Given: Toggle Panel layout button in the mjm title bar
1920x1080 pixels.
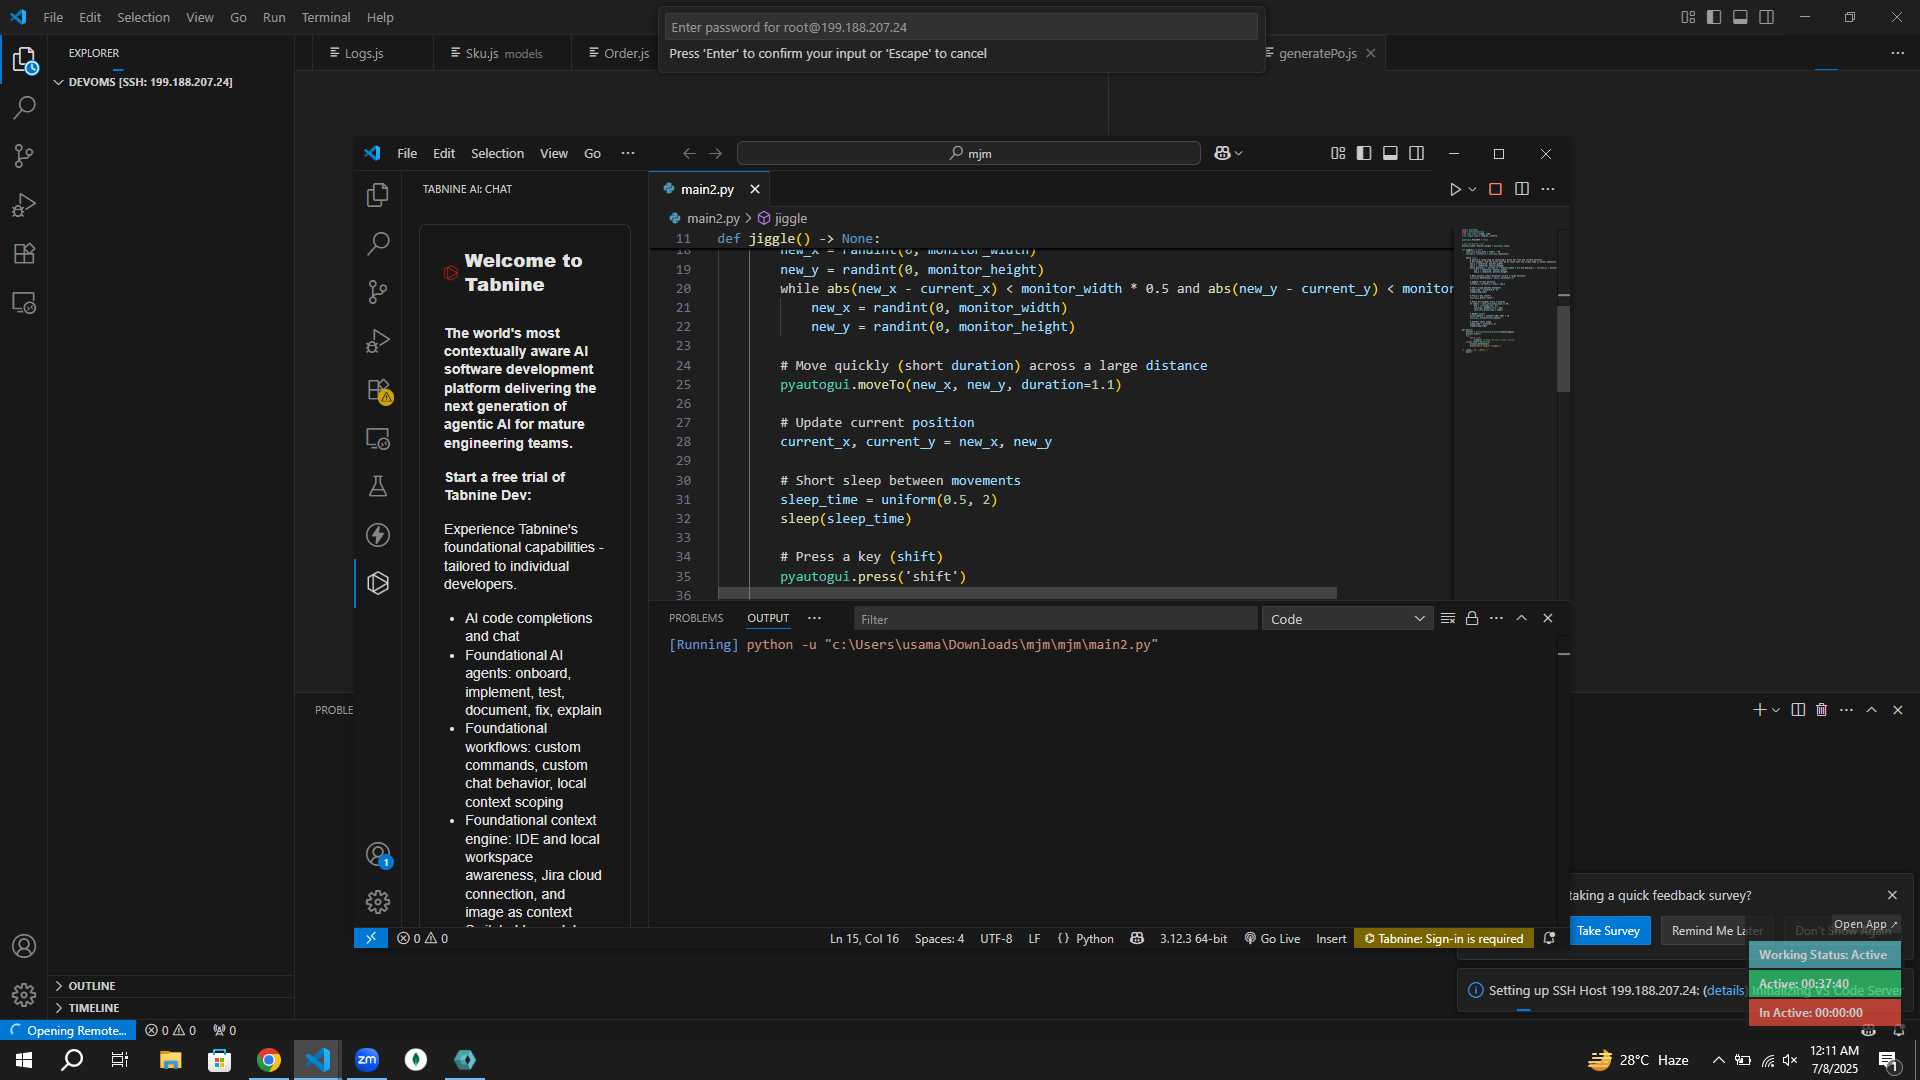Looking at the screenshot, I should [x=1390, y=153].
